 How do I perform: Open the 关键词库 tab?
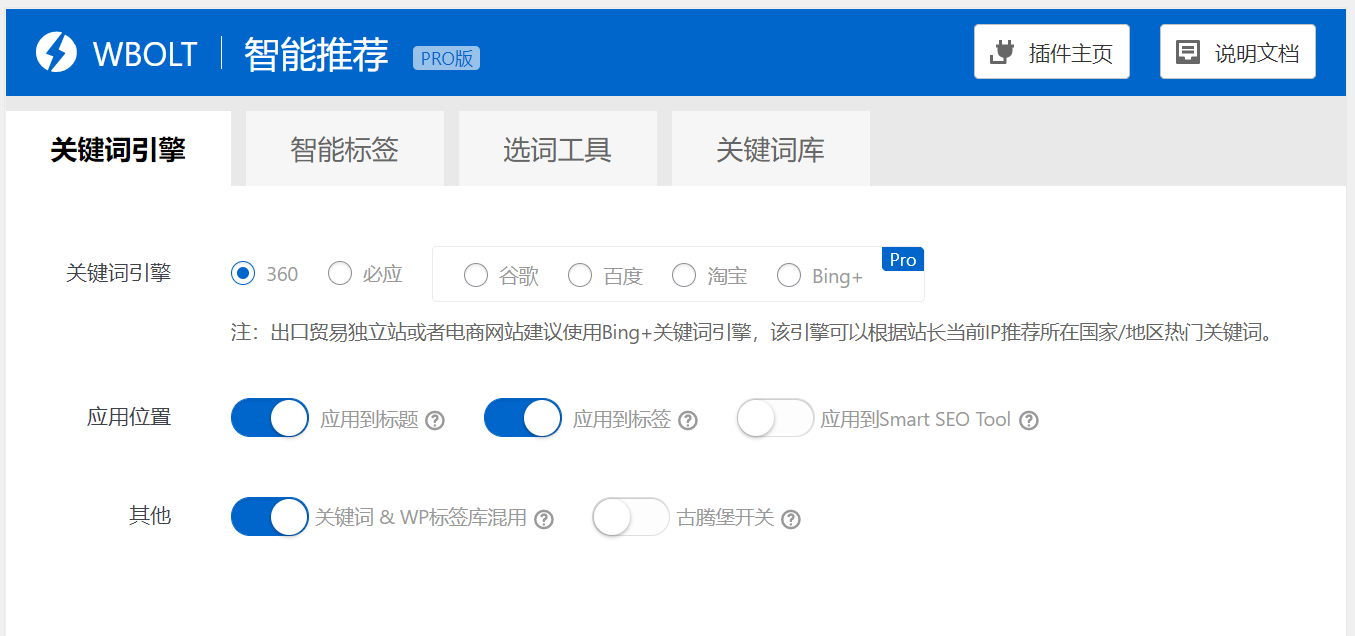point(771,149)
